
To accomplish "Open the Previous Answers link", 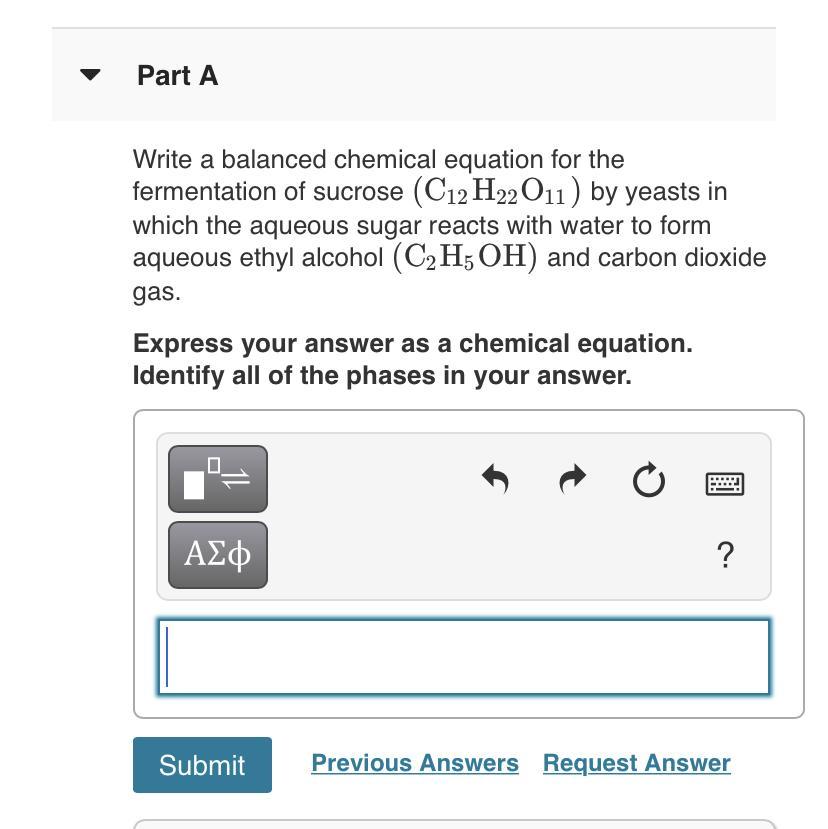I will [415, 763].
